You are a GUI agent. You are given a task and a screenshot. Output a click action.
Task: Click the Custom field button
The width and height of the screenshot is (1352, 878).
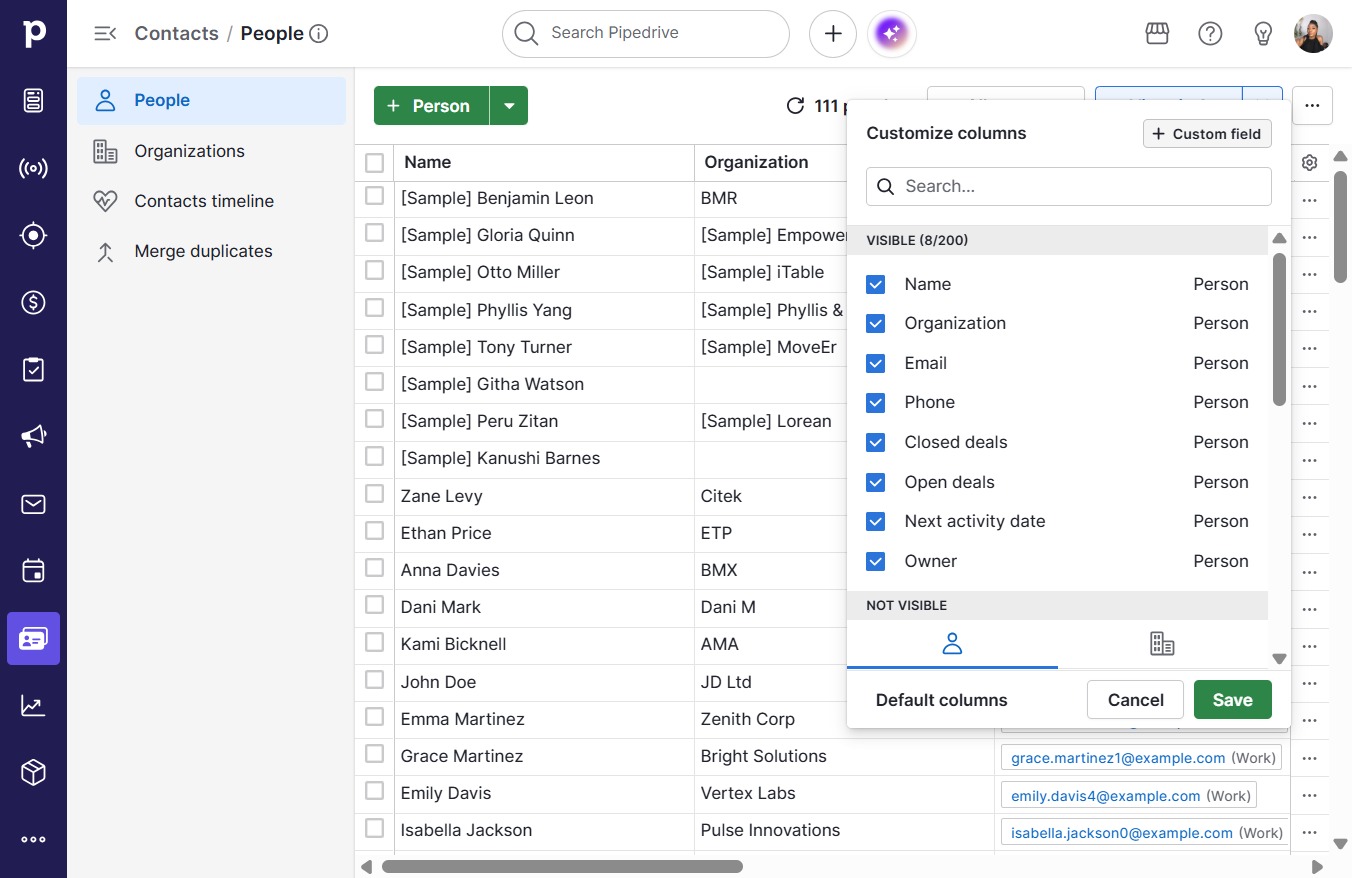pos(1207,134)
